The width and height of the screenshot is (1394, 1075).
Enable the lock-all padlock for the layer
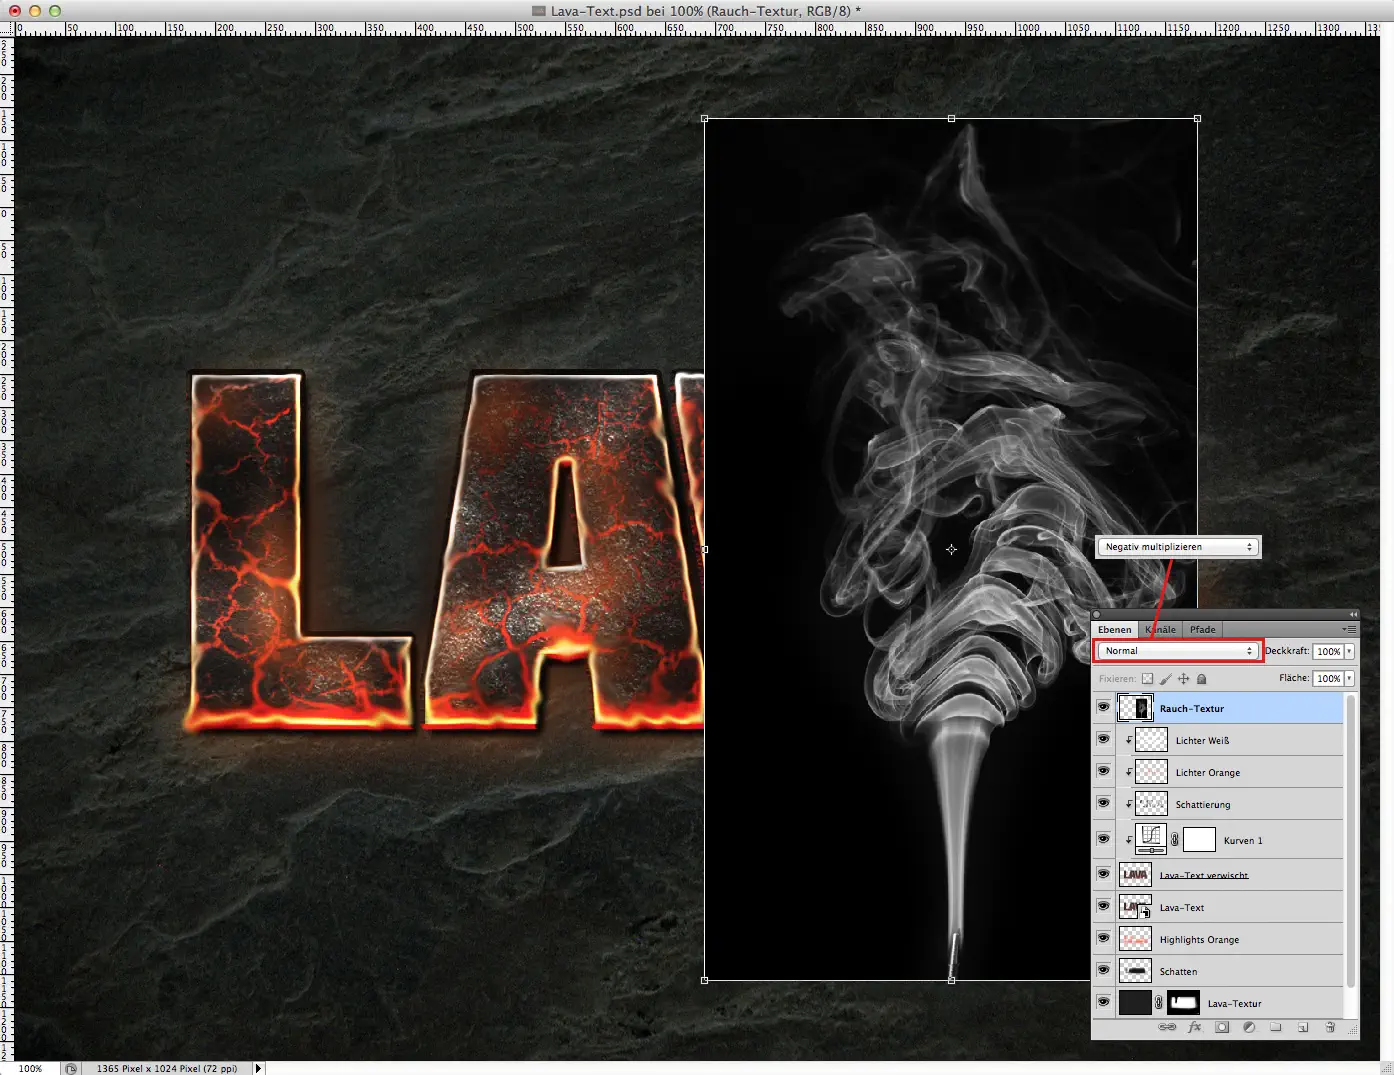click(1202, 679)
